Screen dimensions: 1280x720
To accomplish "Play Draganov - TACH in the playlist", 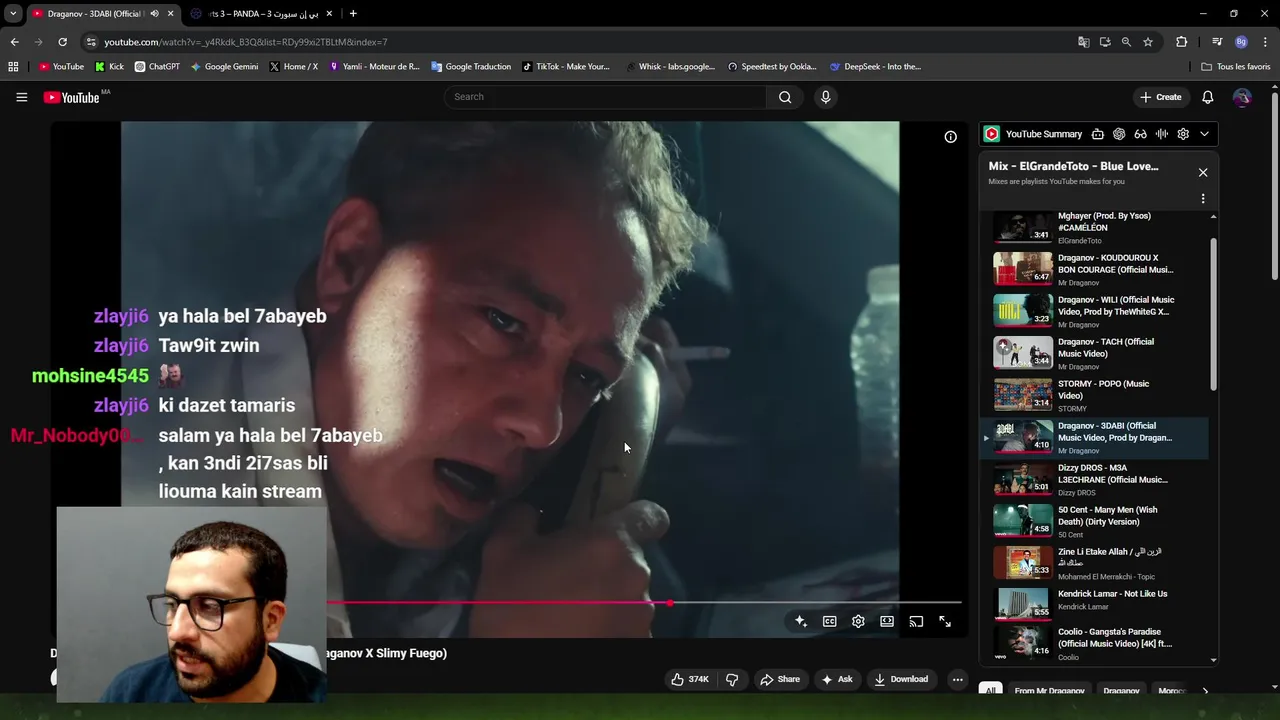I will pyautogui.click(x=1094, y=353).
